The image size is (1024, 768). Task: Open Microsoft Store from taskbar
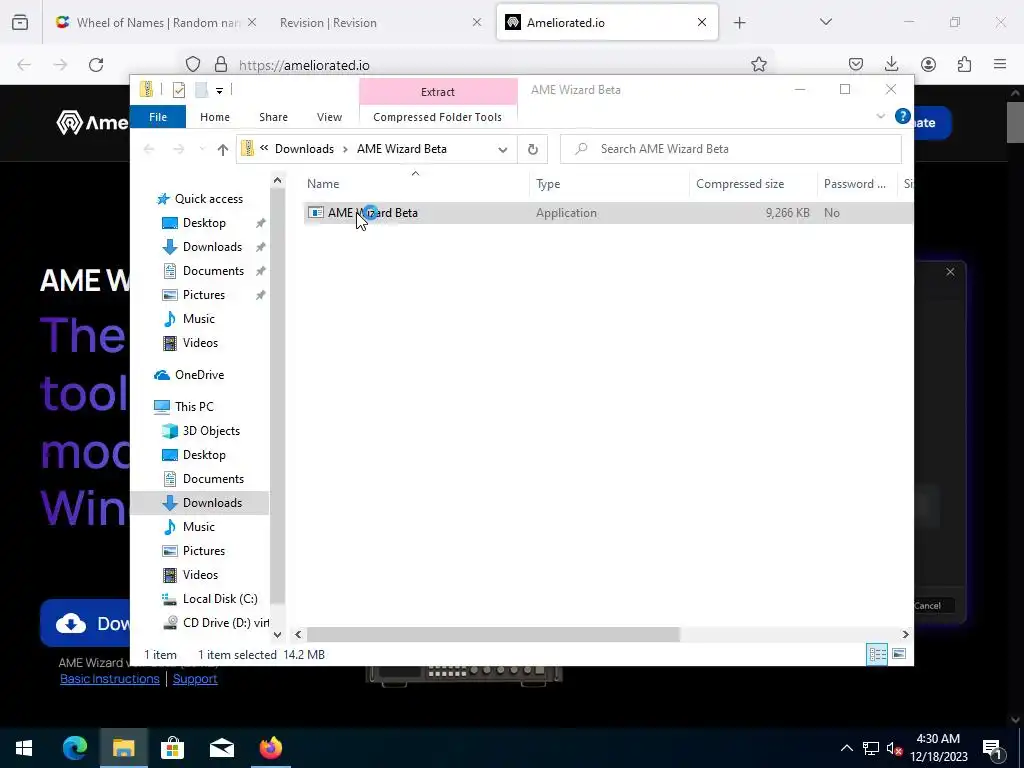tap(172, 748)
